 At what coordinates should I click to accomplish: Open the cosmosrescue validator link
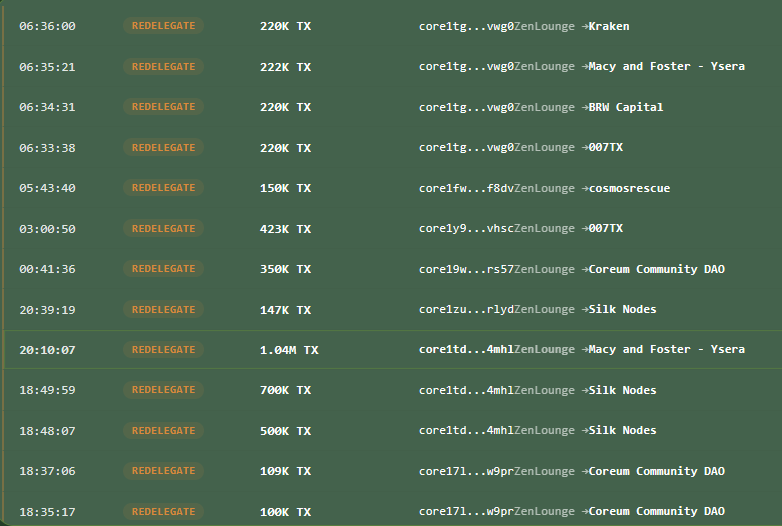point(629,188)
